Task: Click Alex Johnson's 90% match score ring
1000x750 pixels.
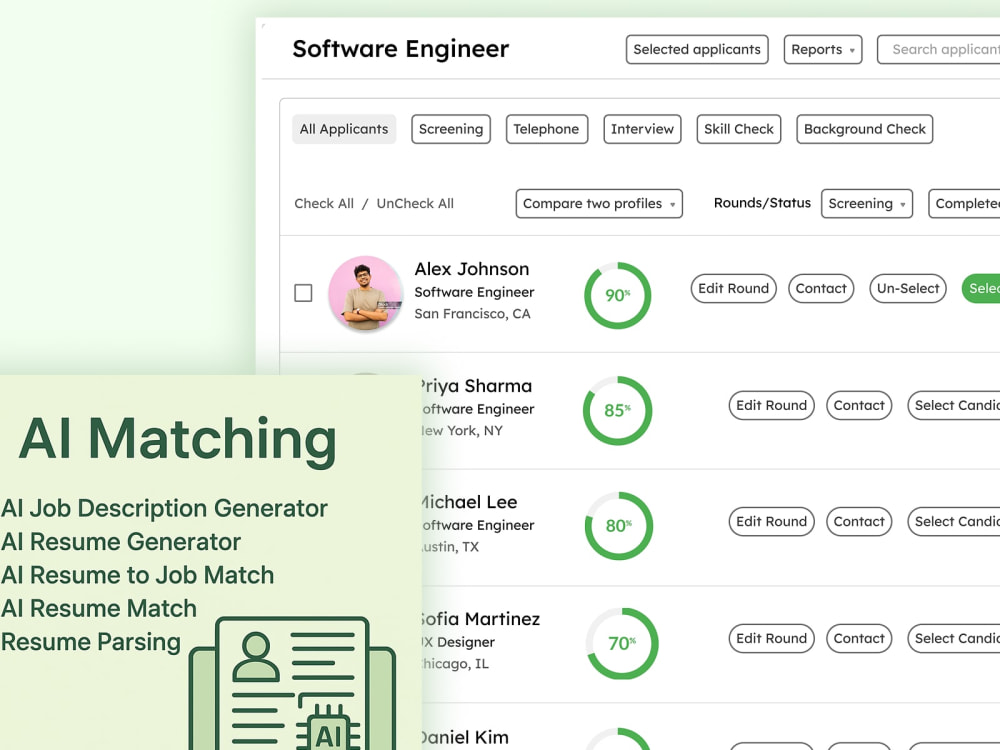Action: coord(617,295)
